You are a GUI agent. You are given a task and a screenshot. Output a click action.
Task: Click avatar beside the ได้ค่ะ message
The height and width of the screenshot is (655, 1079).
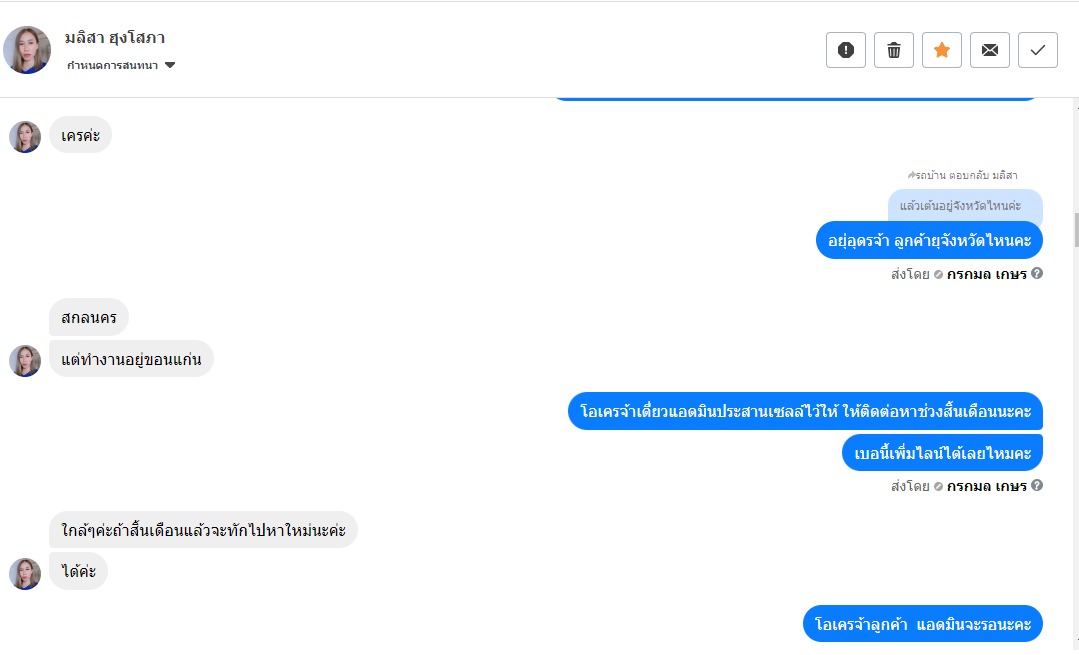(x=25, y=574)
